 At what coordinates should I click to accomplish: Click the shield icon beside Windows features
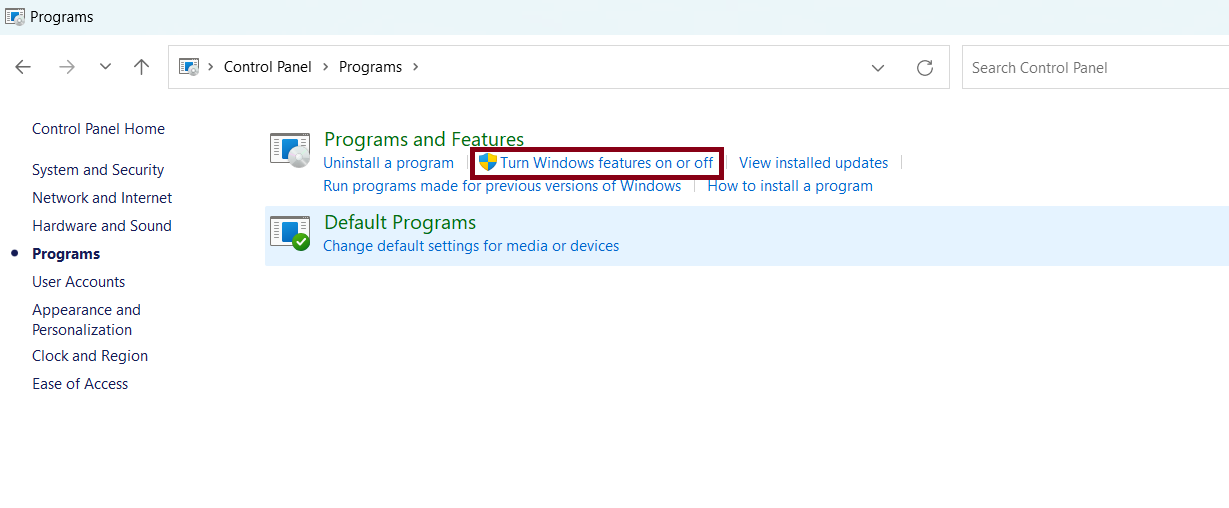point(488,163)
